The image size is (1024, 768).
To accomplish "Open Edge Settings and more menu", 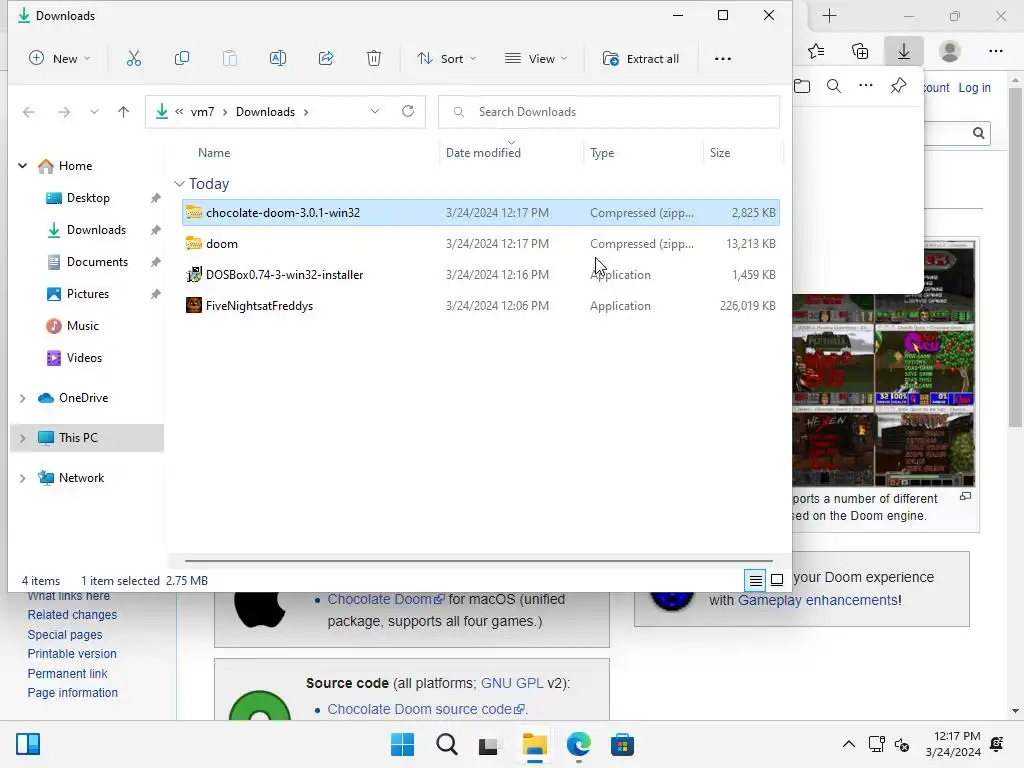I will (x=995, y=51).
